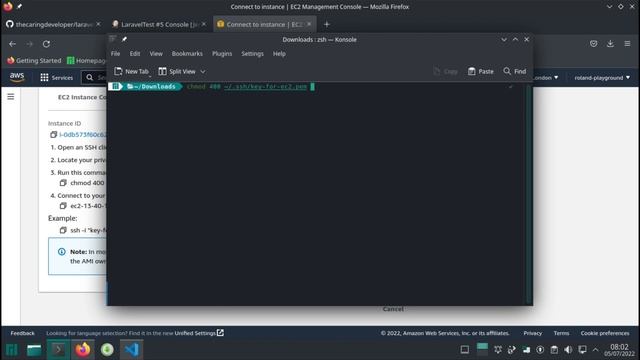Viewport: 640px width, 360px height.
Task: Click the green circular app taskbar icon
Action: pos(107,350)
